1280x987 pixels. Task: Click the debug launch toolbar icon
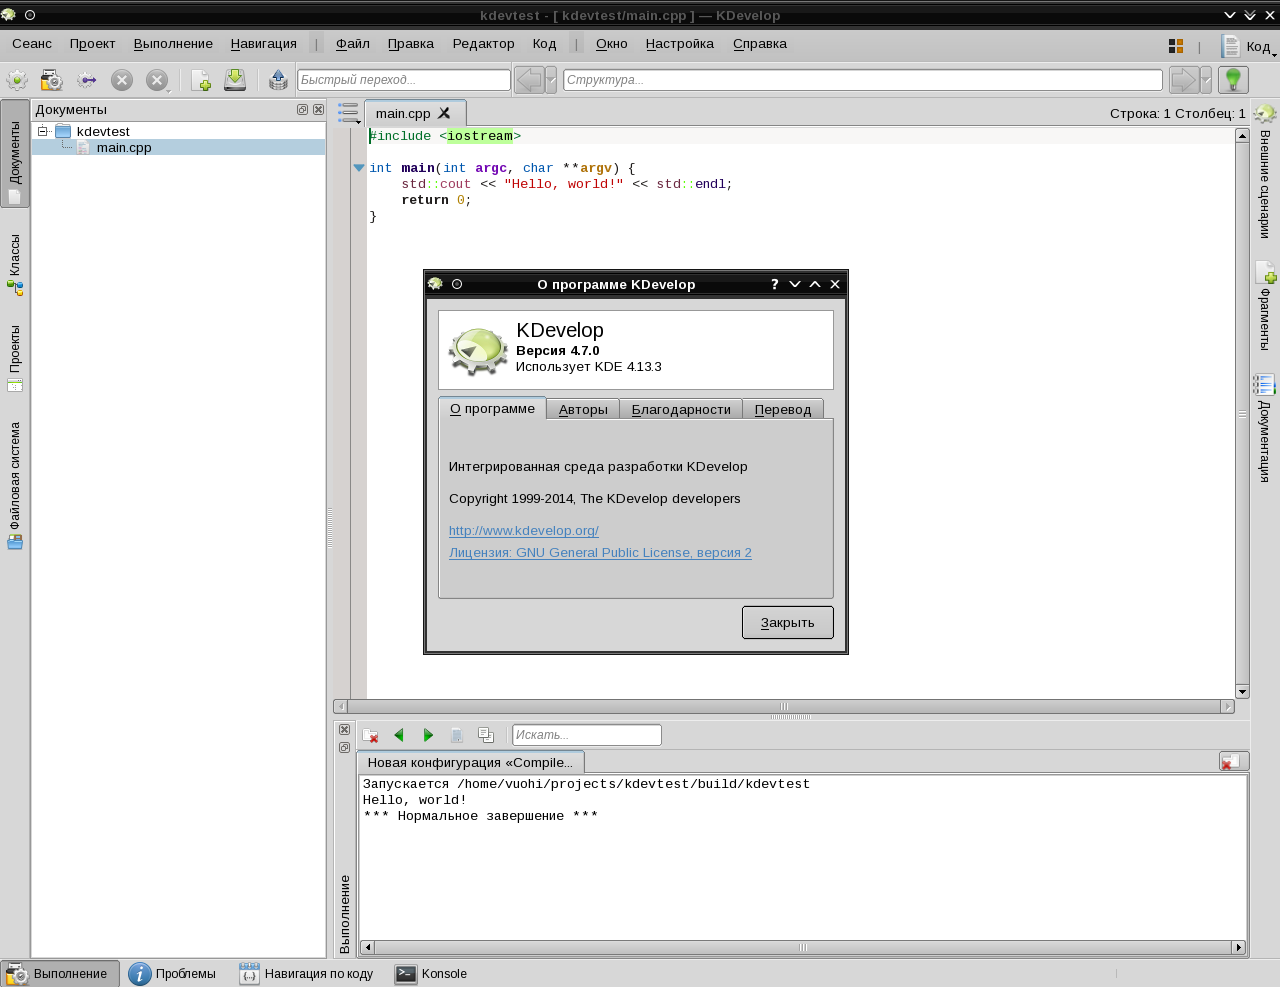click(87, 80)
